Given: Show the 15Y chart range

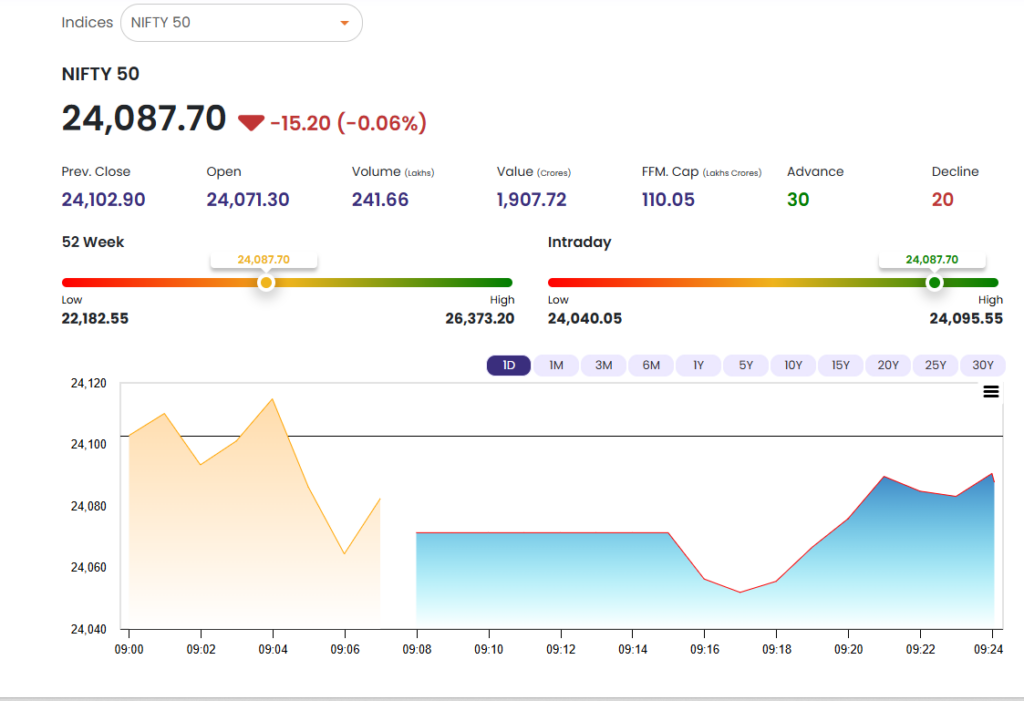Looking at the screenshot, I should (840, 365).
